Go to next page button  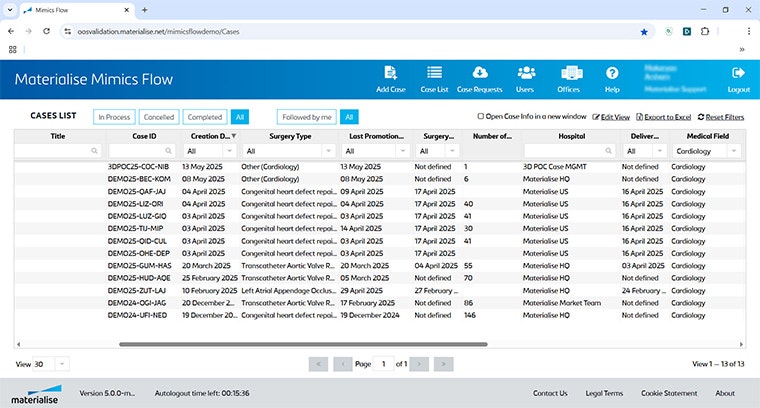(419, 364)
